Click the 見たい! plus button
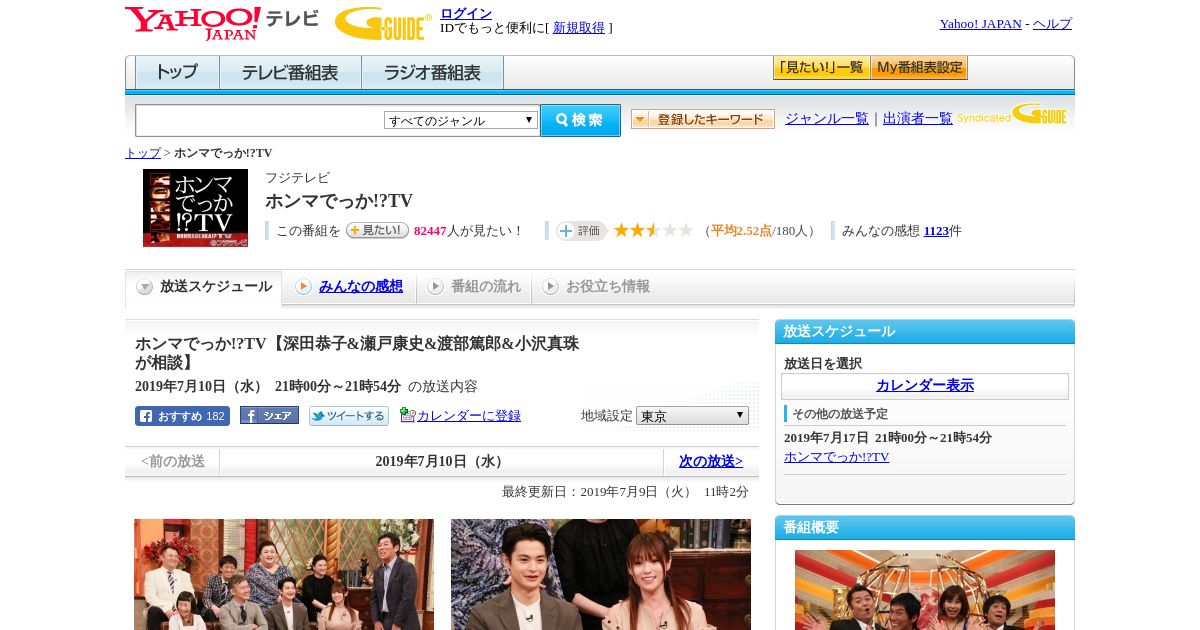The width and height of the screenshot is (1200, 630). [377, 230]
